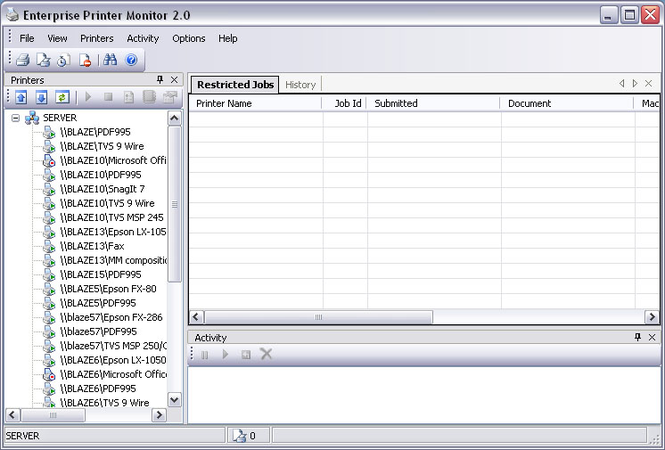The height and width of the screenshot is (450, 665).
Task: Click the blue down arrow in Printers toolbar
Action: click(41, 97)
